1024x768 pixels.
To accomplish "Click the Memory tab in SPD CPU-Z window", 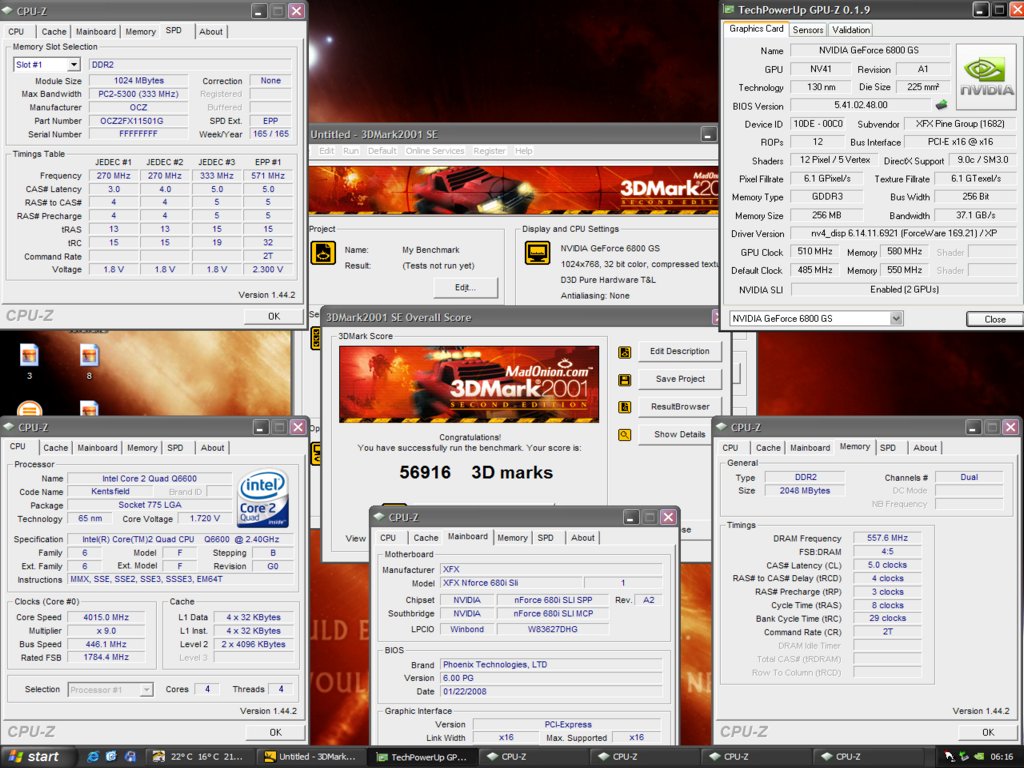I will [140, 31].
